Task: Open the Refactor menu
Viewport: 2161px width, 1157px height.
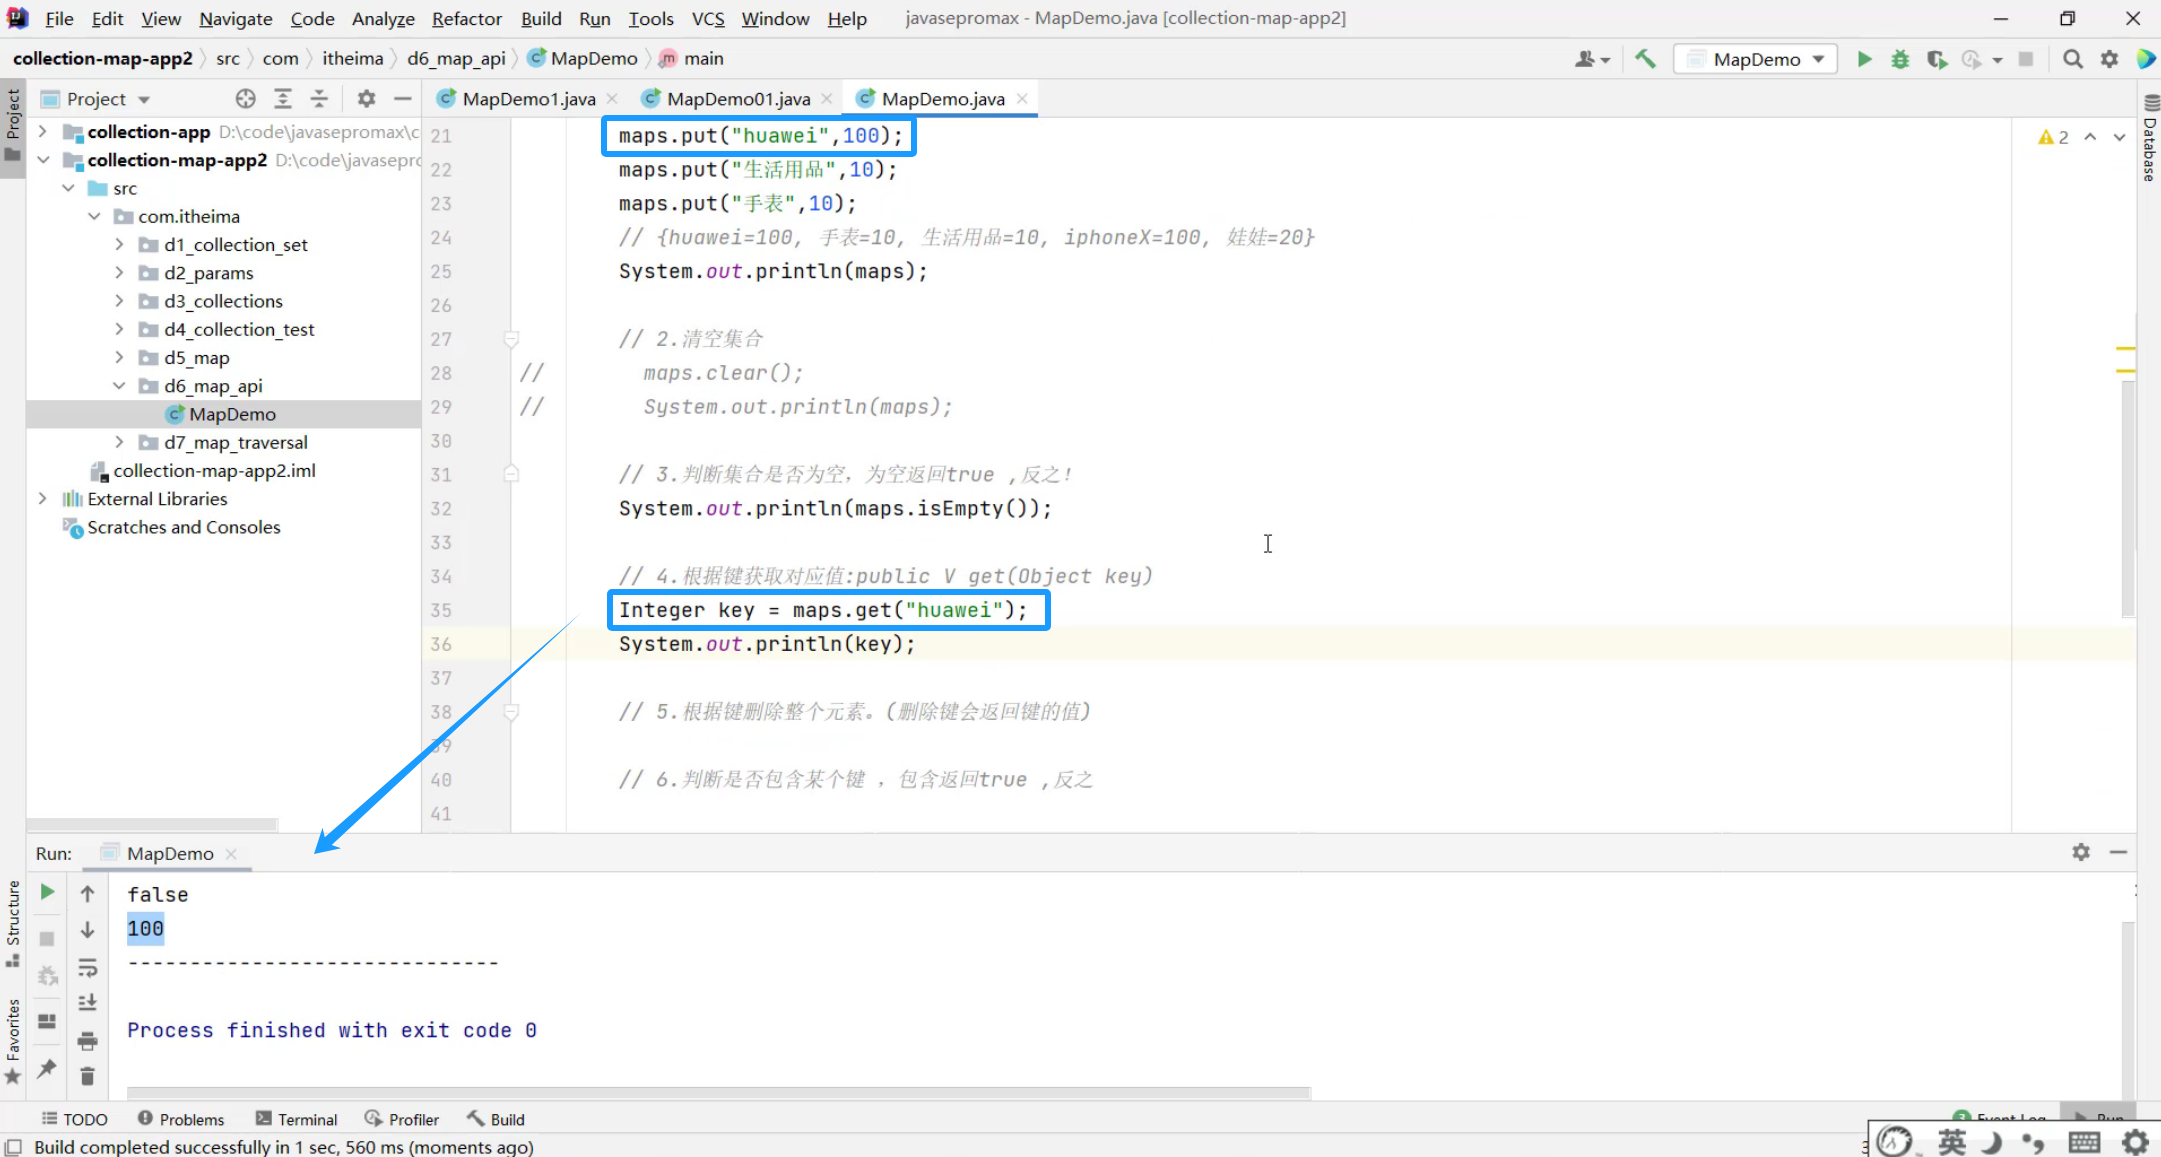Action: [x=466, y=18]
